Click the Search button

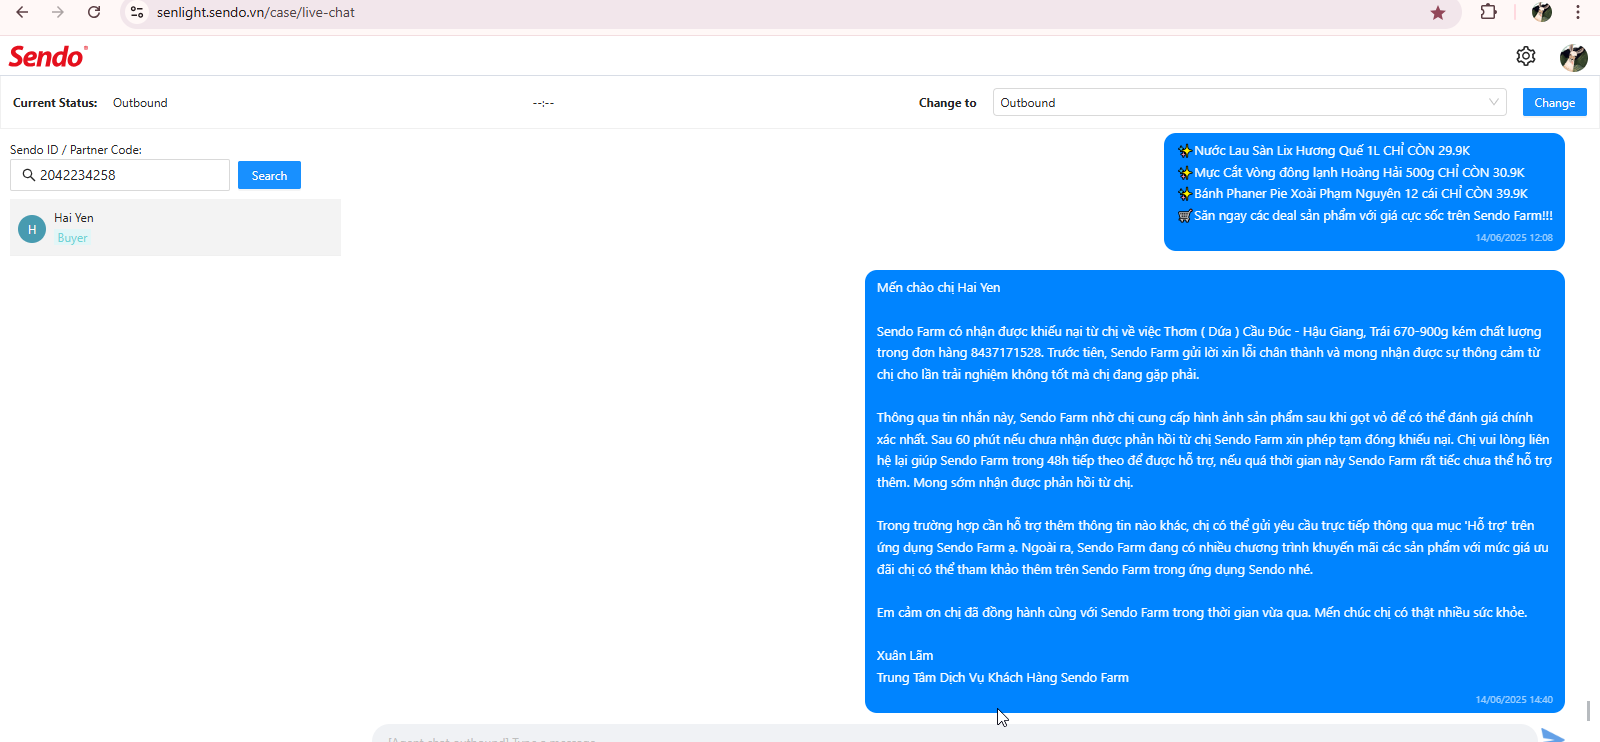click(x=269, y=175)
